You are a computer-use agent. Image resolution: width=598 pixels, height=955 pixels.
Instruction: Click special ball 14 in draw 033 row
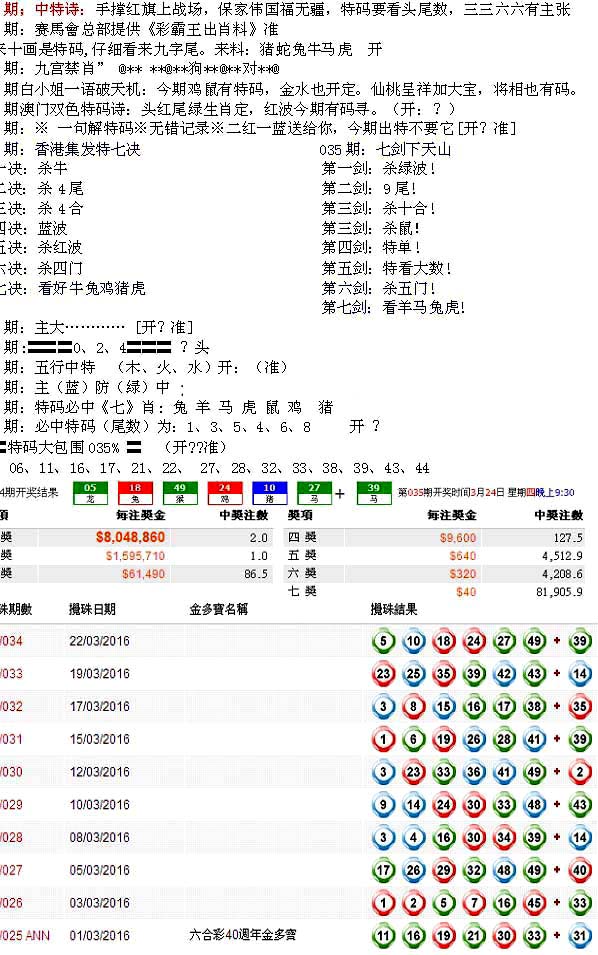tap(580, 674)
